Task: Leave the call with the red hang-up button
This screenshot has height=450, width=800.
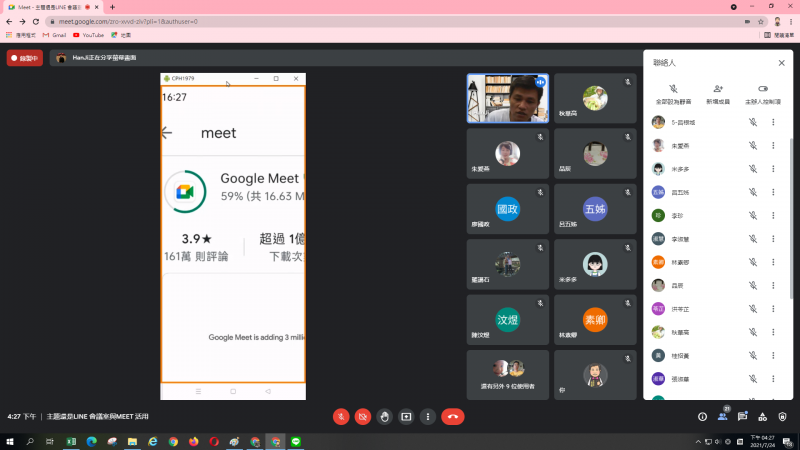Action: [x=453, y=417]
